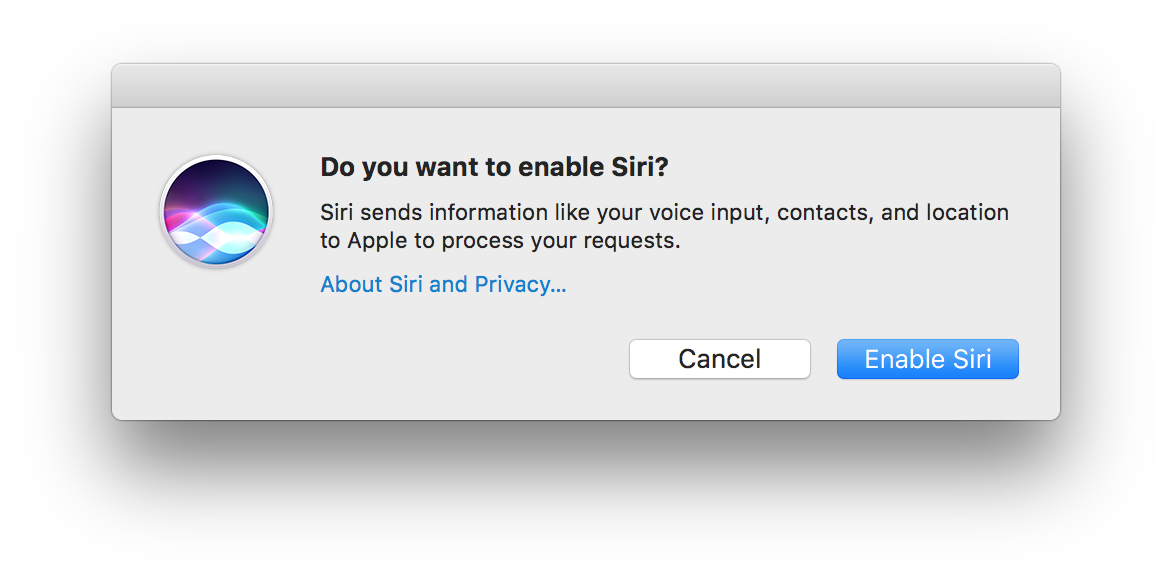
Task: Click the Siri waveform icon
Action: click(x=215, y=211)
